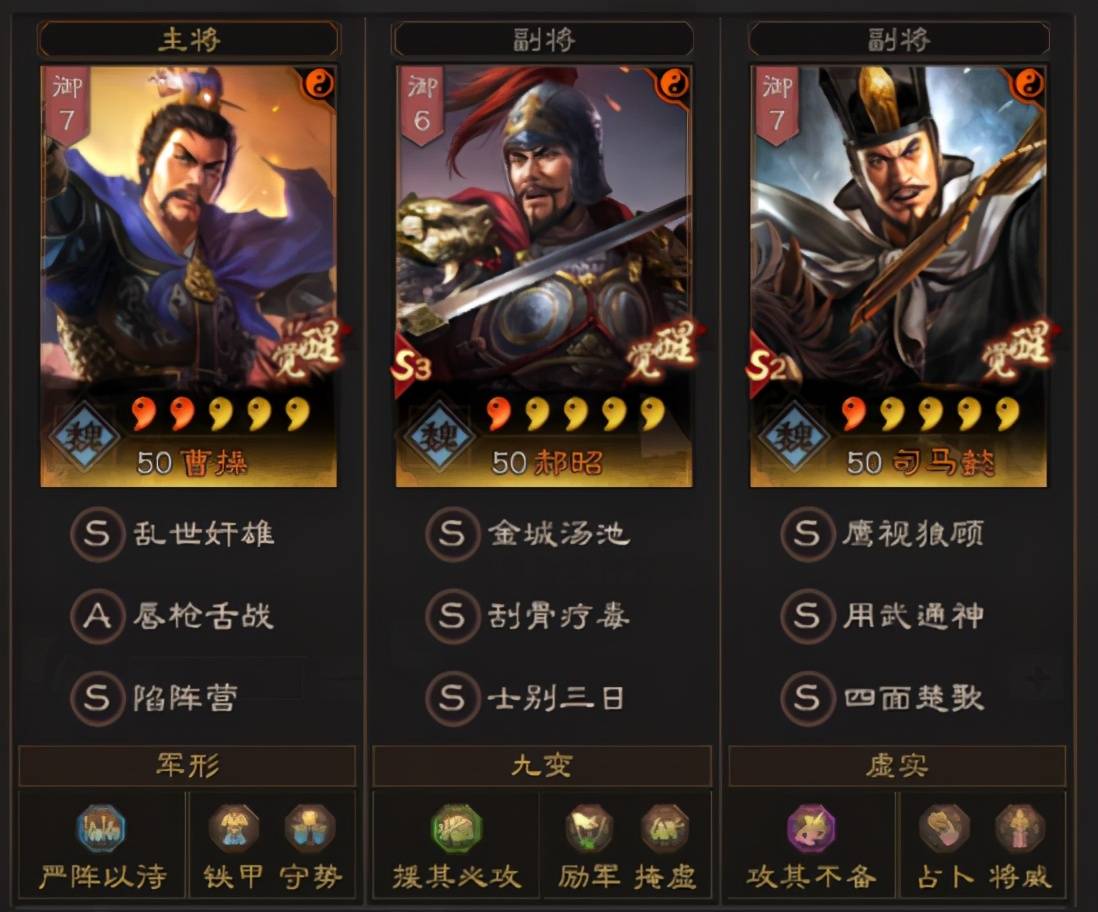Screen dimensions: 1098x912
Task: Select the 严阵以待 formation icon
Action: (102, 829)
